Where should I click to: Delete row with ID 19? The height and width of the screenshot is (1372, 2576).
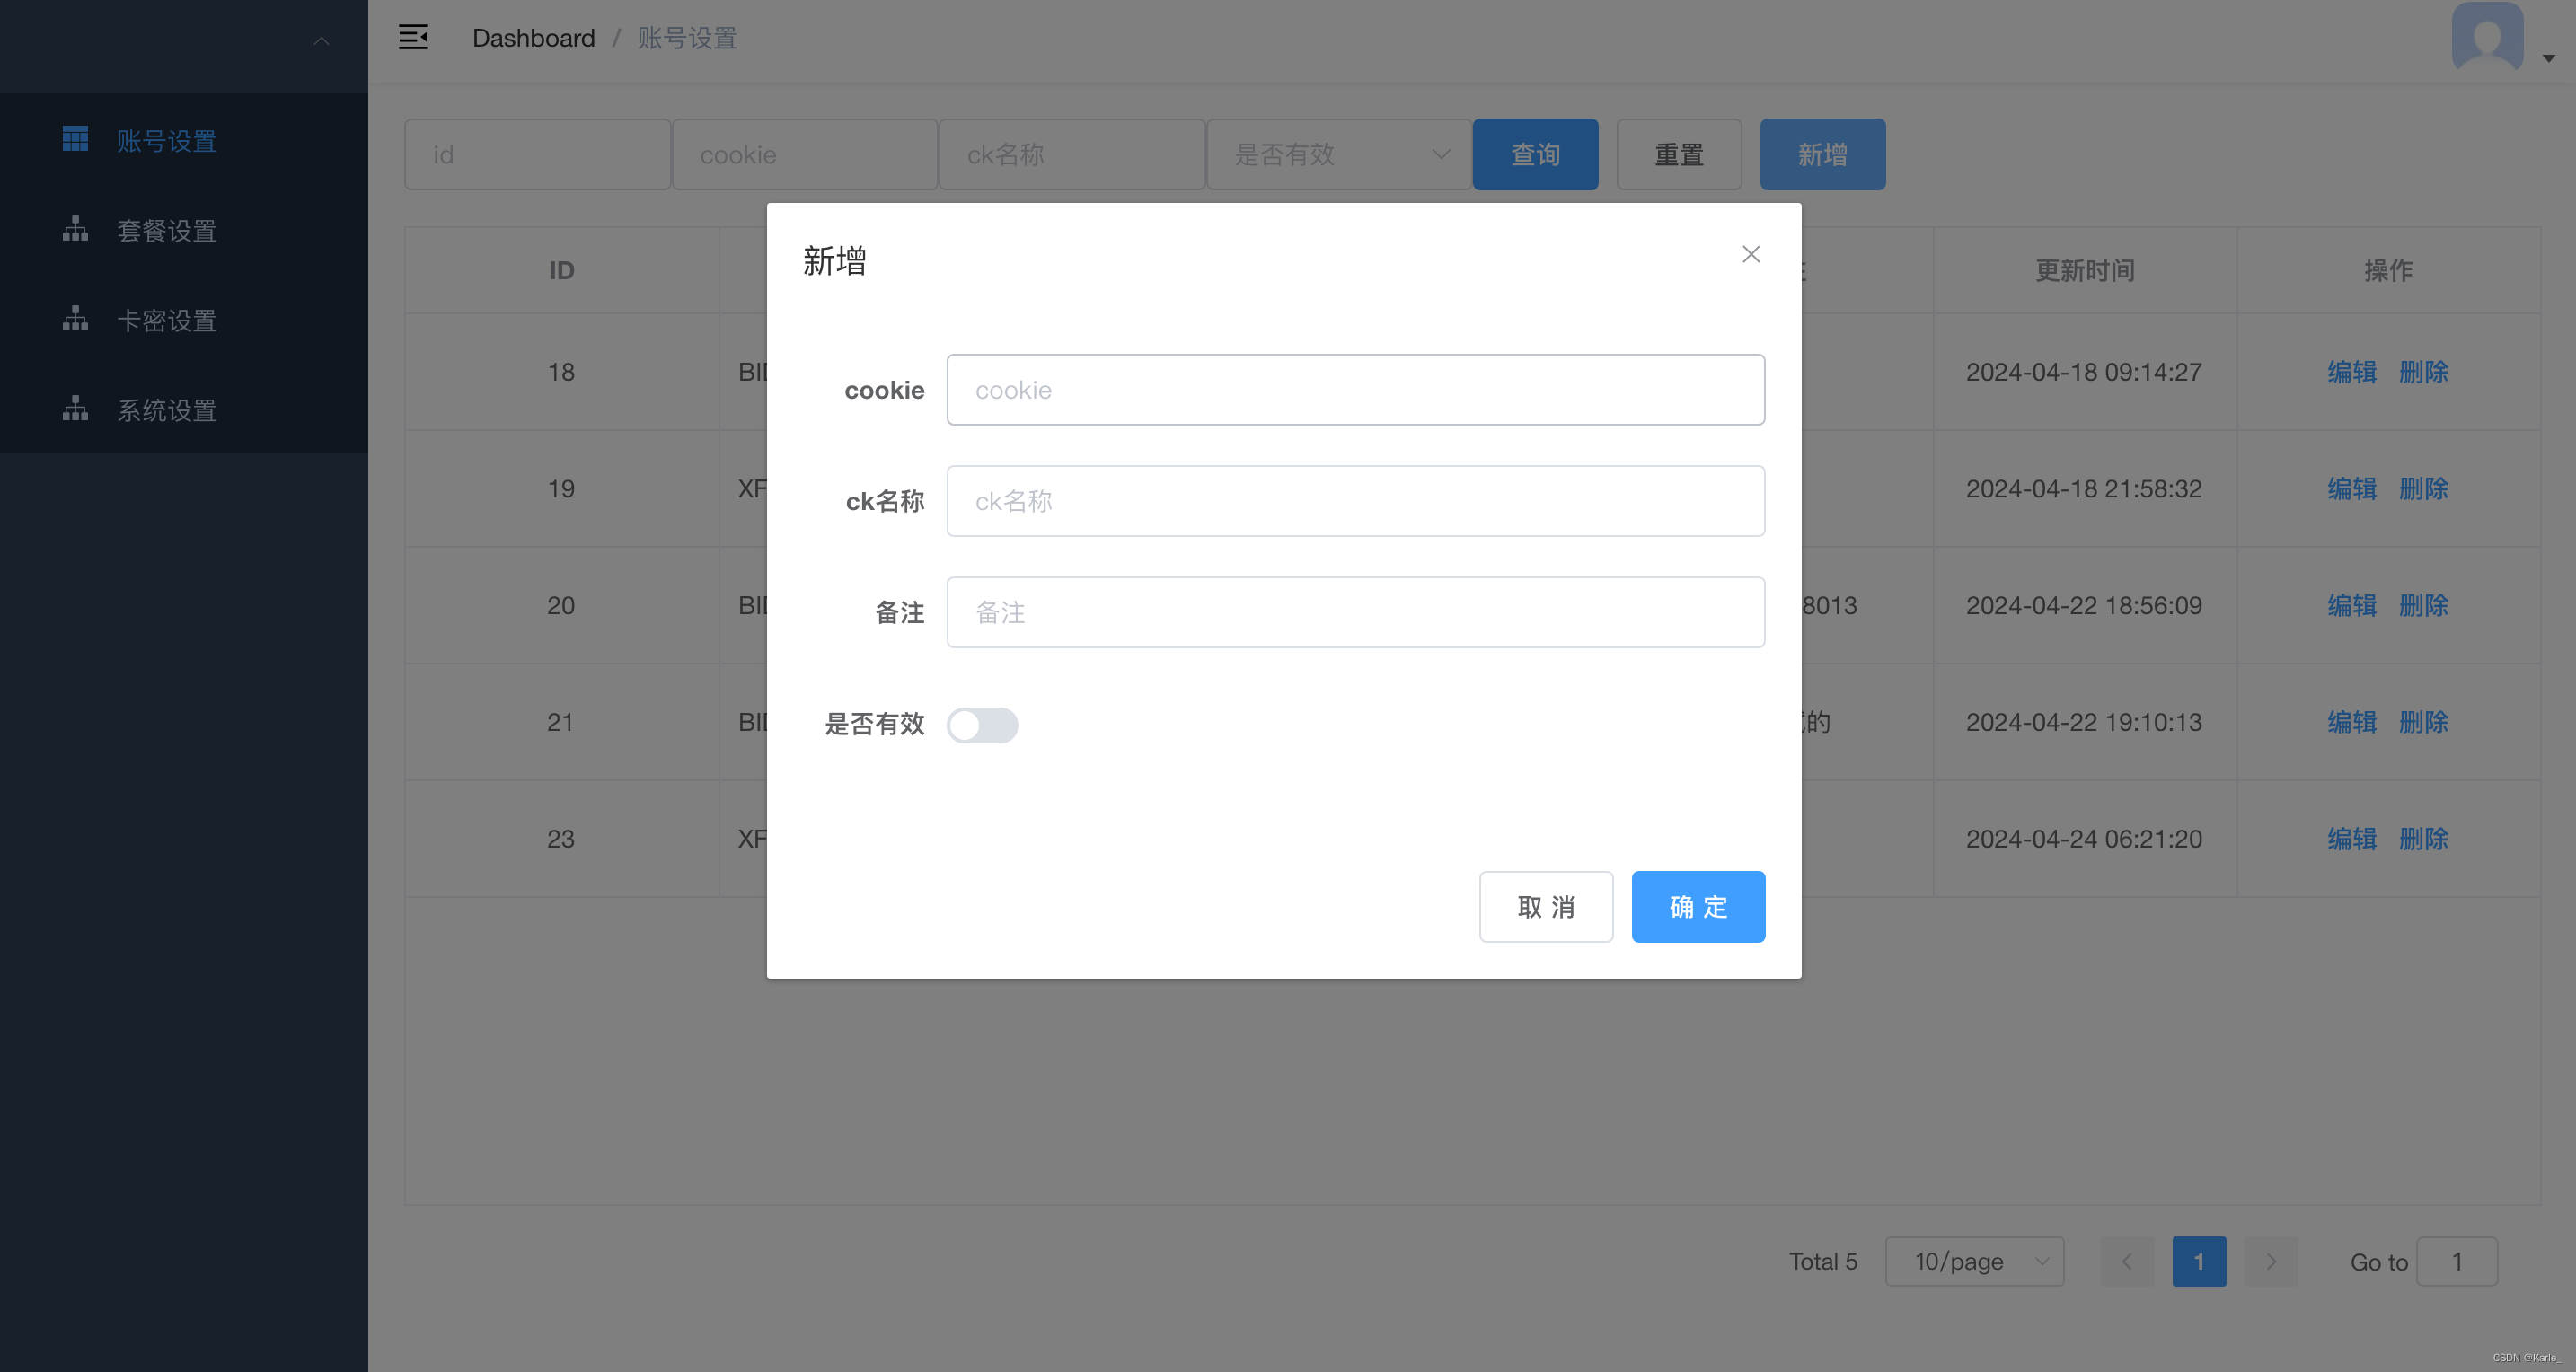pyautogui.click(x=2423, y=489)
